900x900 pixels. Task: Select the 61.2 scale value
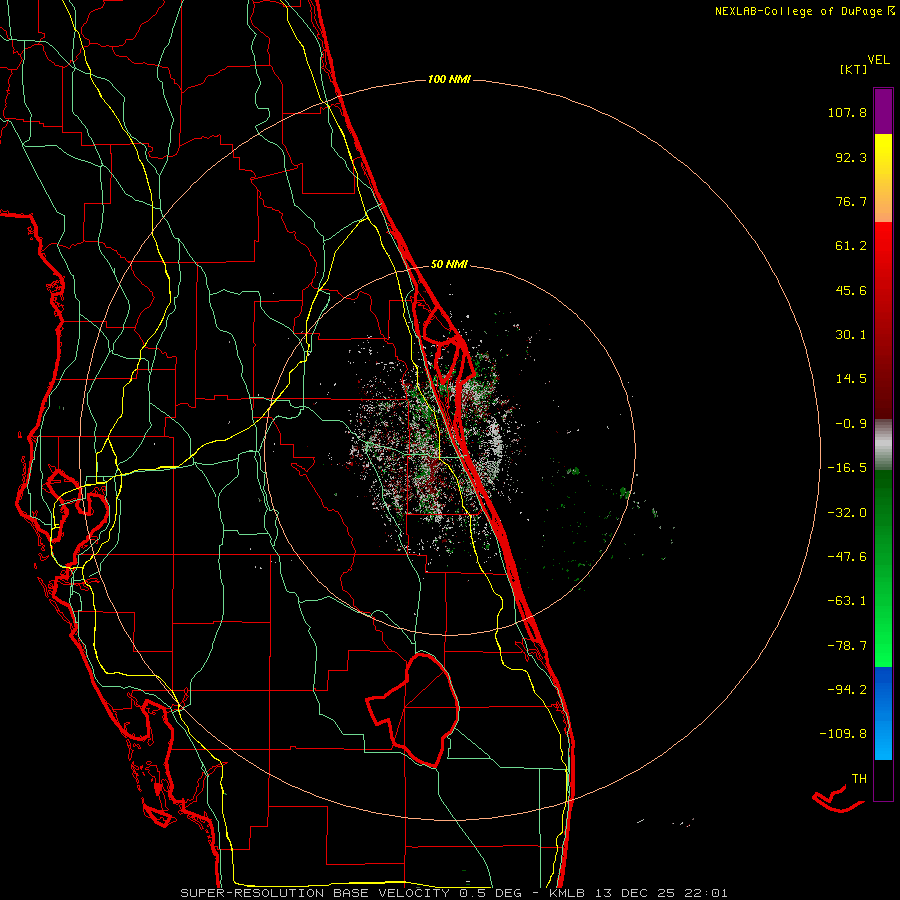(x=851, y=246)
